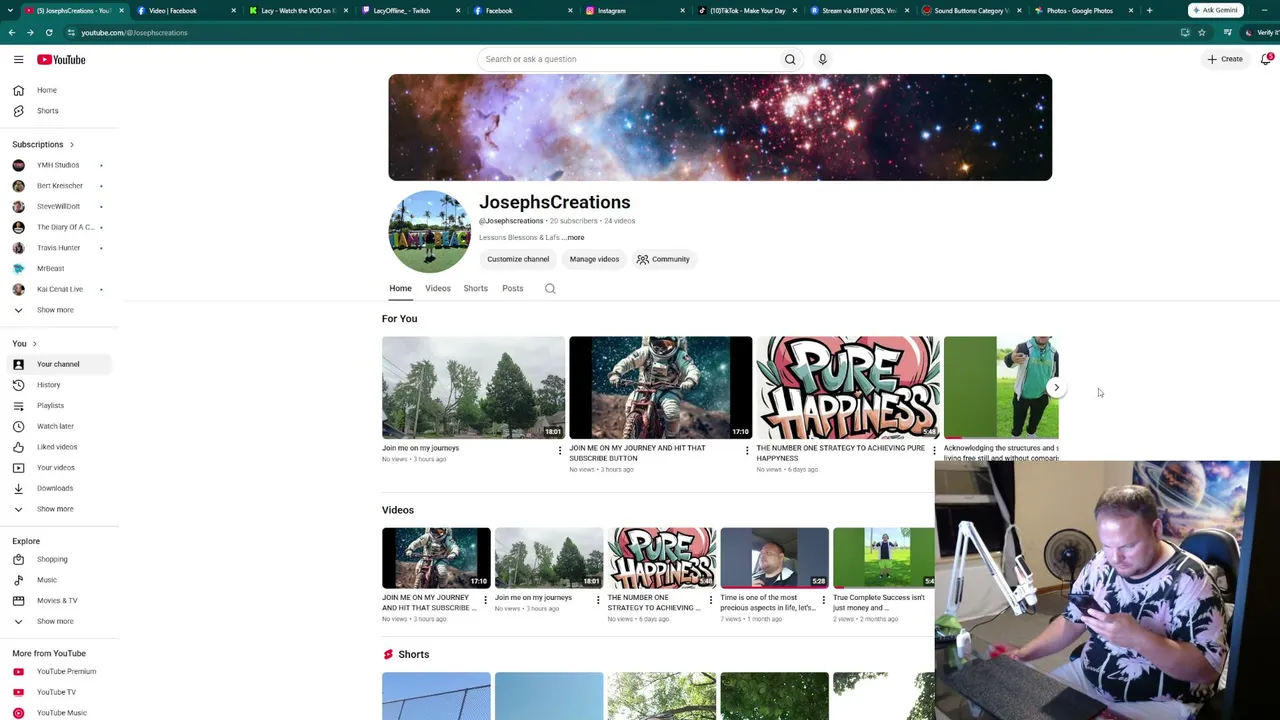Switch to the channel Videos tab
Image resolution: width=1280 pixels, height=720 pixels.
[x=438, y=288]
